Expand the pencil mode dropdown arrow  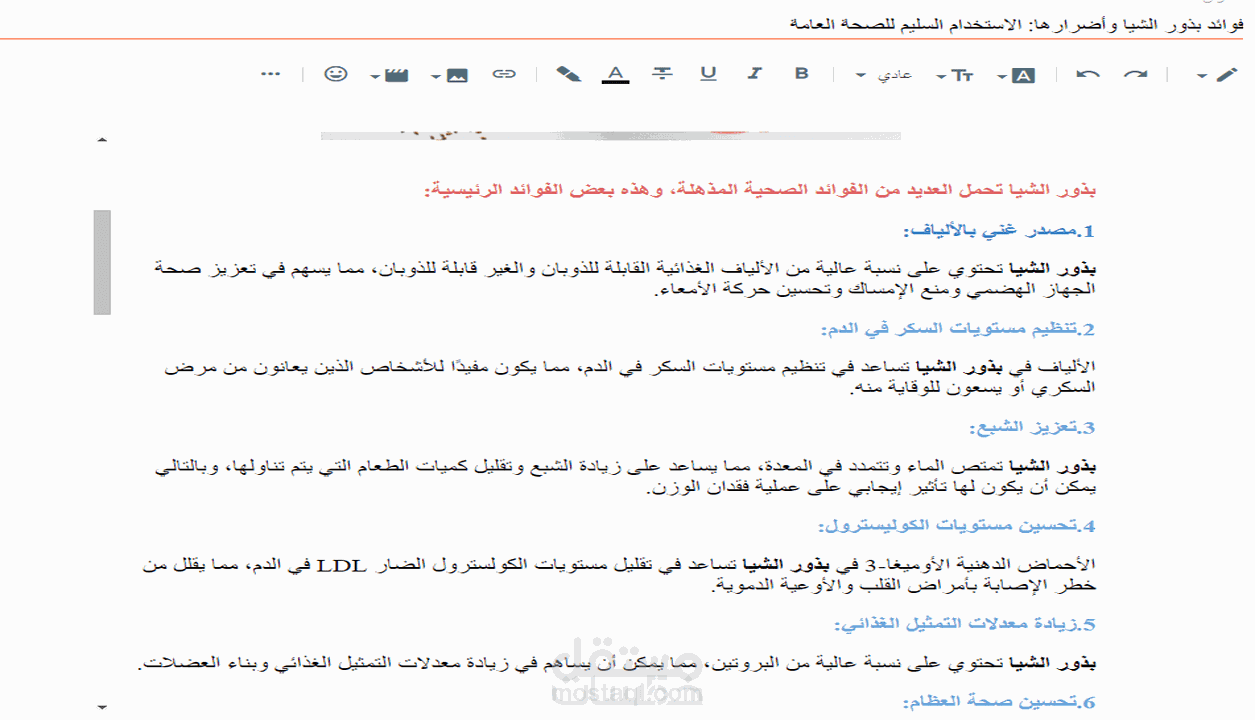coord(1202,76)
